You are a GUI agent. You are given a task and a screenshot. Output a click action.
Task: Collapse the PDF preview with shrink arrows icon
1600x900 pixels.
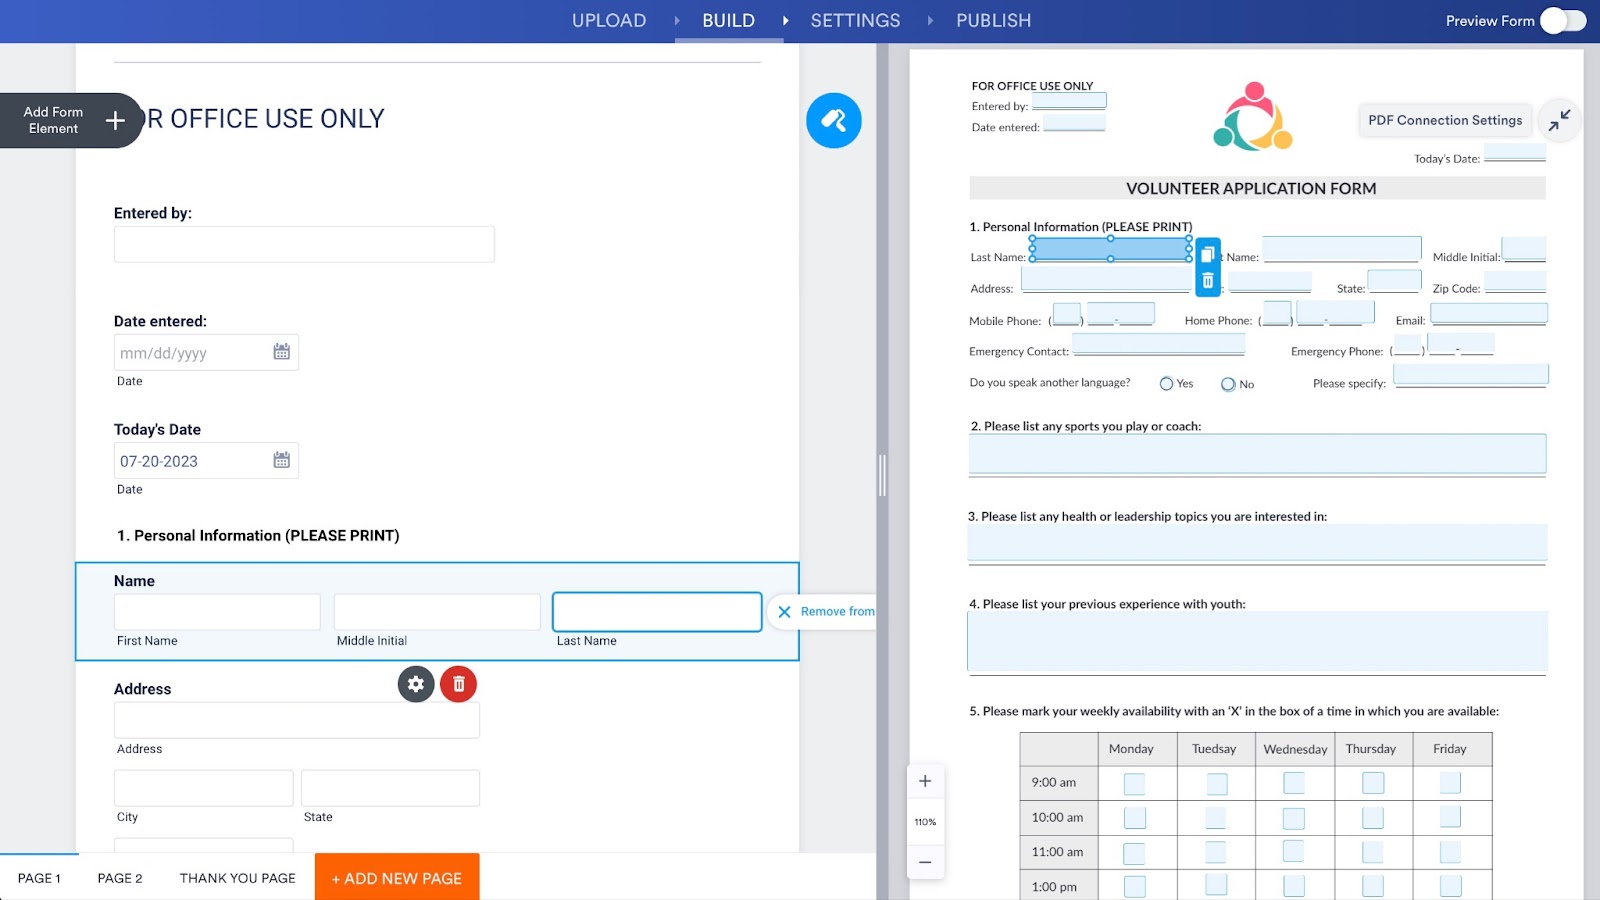tap(1559, 120)
